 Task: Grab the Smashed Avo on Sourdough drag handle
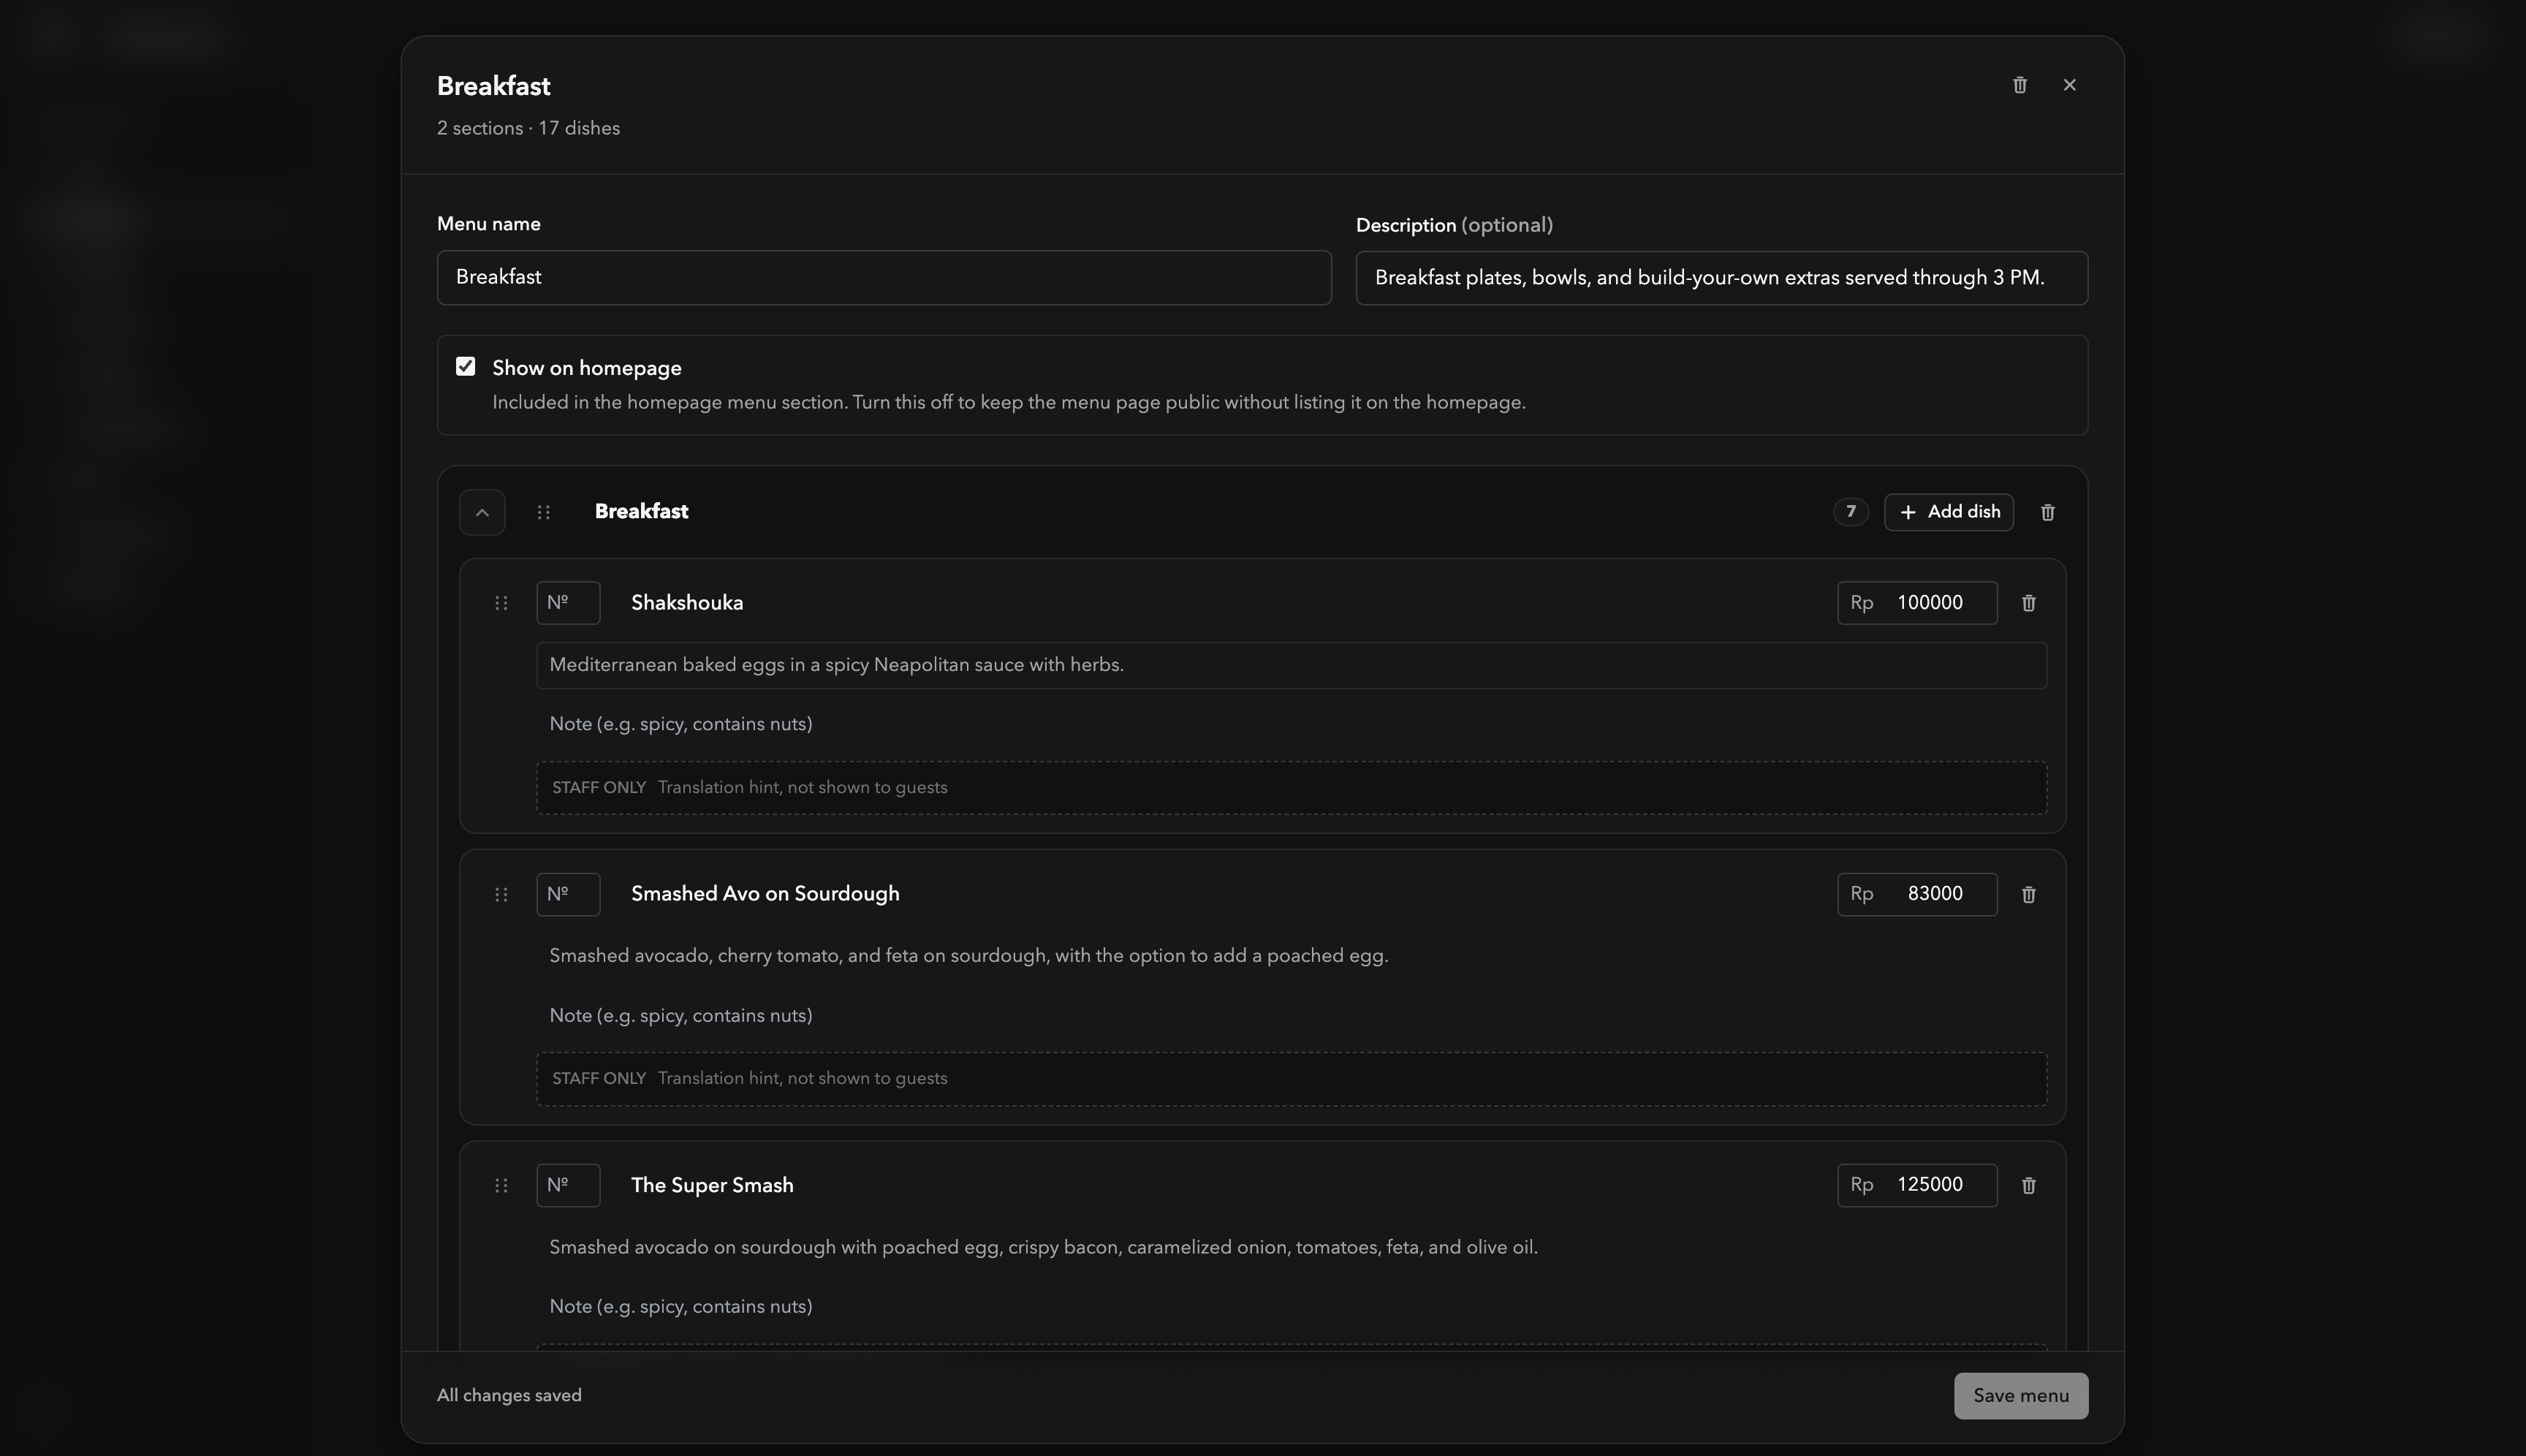click(x=501, y=894)
